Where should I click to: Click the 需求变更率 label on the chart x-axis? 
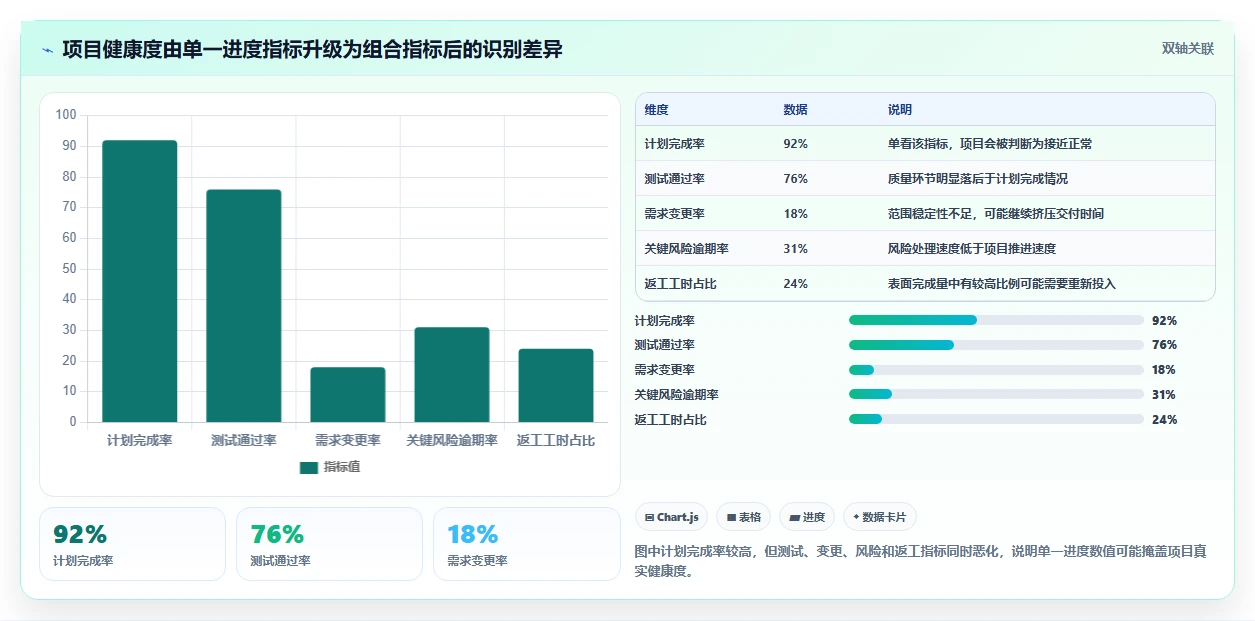[x=348, y=441]
